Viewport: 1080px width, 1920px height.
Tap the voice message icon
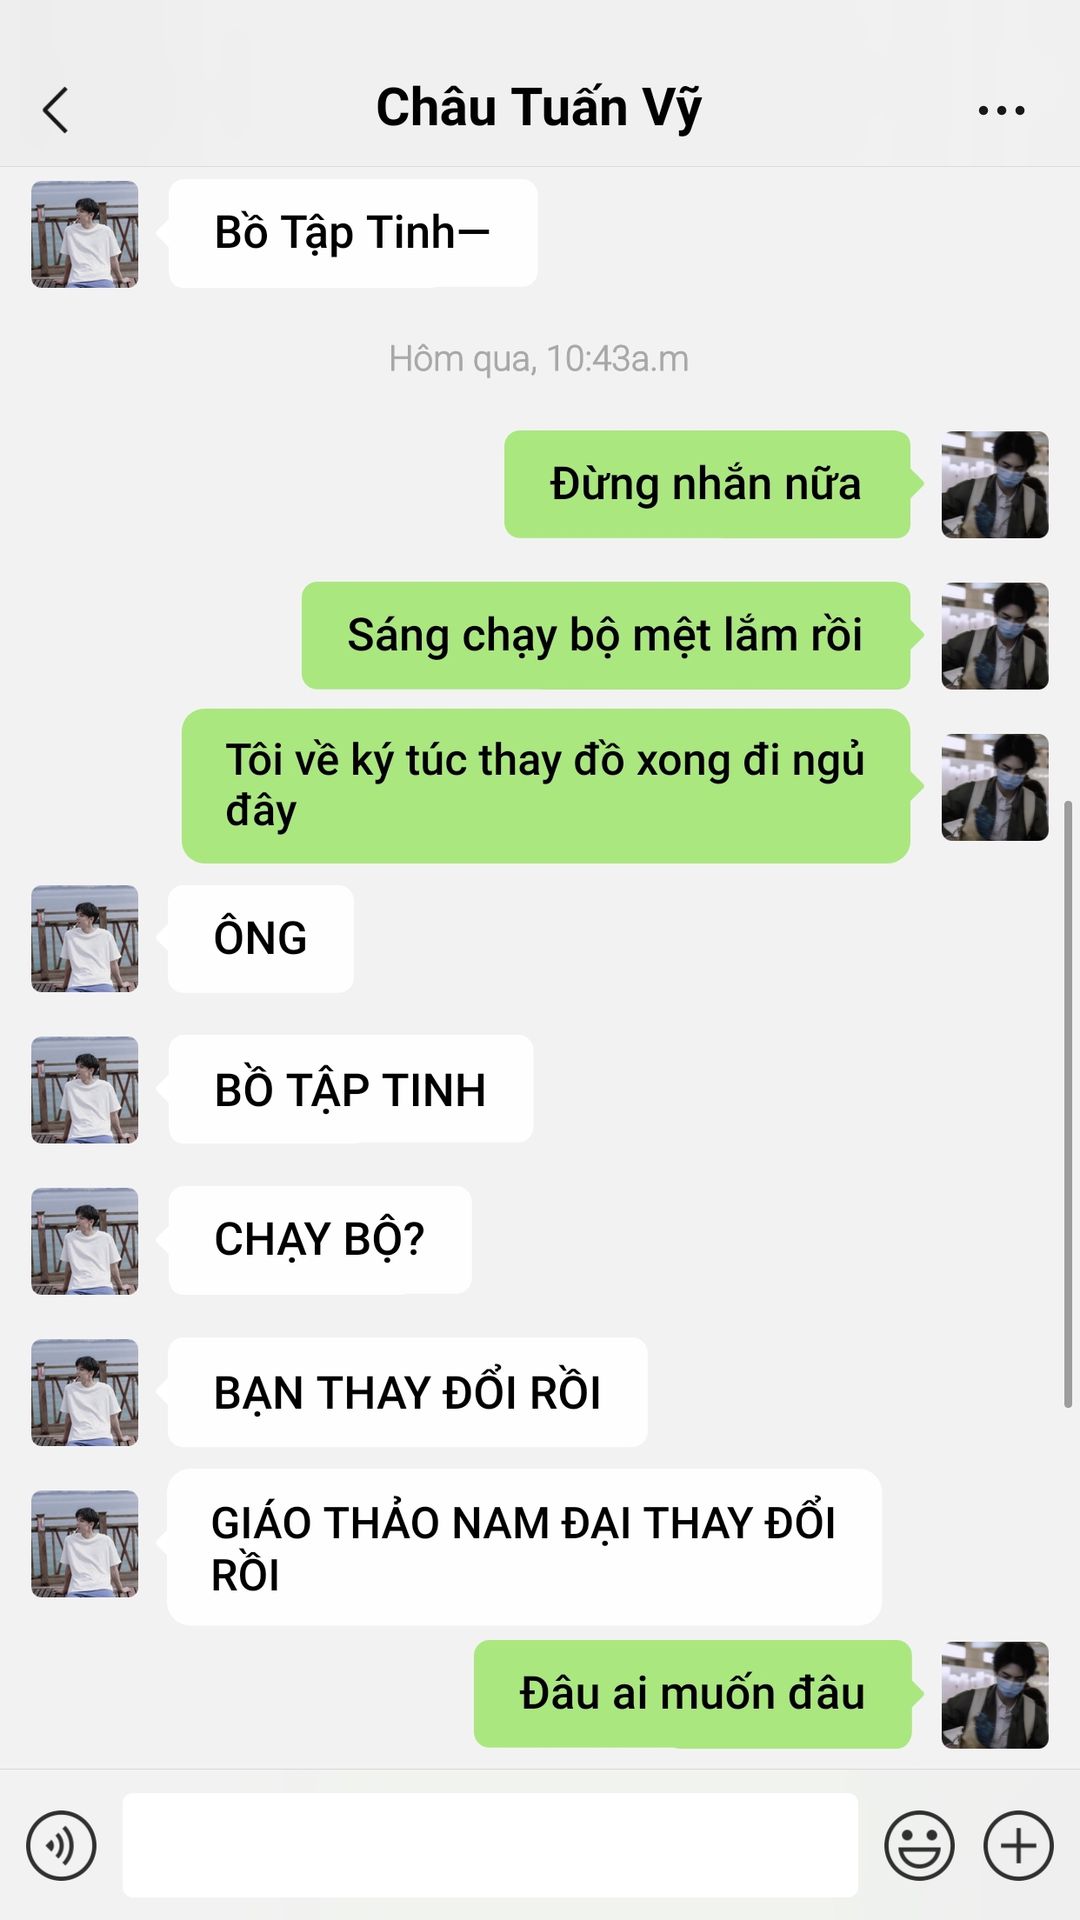[x=61, y=1845]
